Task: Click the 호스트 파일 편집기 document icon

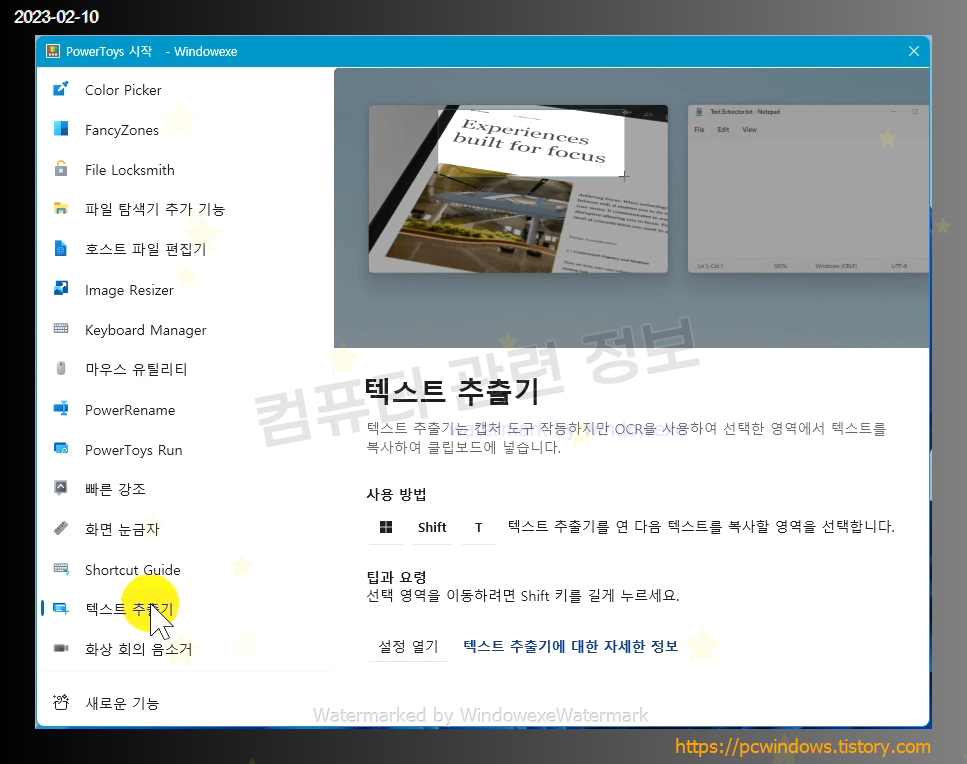Action: click(x=60, y=248)
